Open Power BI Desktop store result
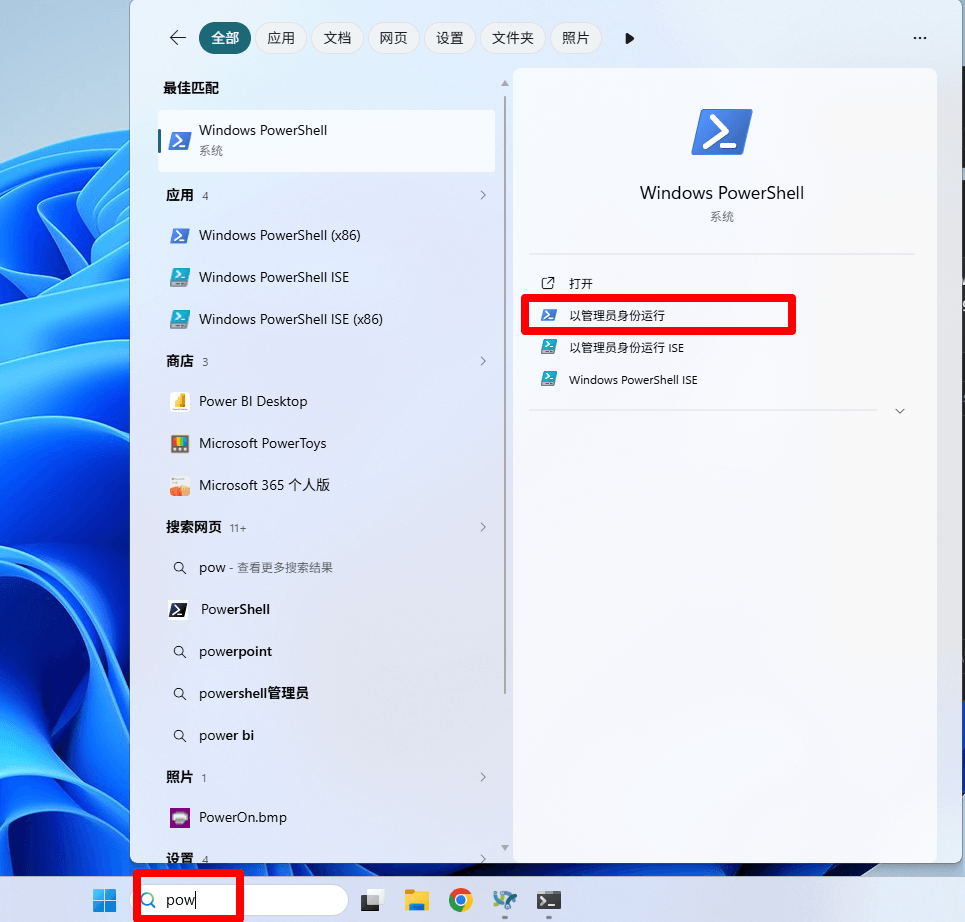965x922 pixels. point(253,402)
